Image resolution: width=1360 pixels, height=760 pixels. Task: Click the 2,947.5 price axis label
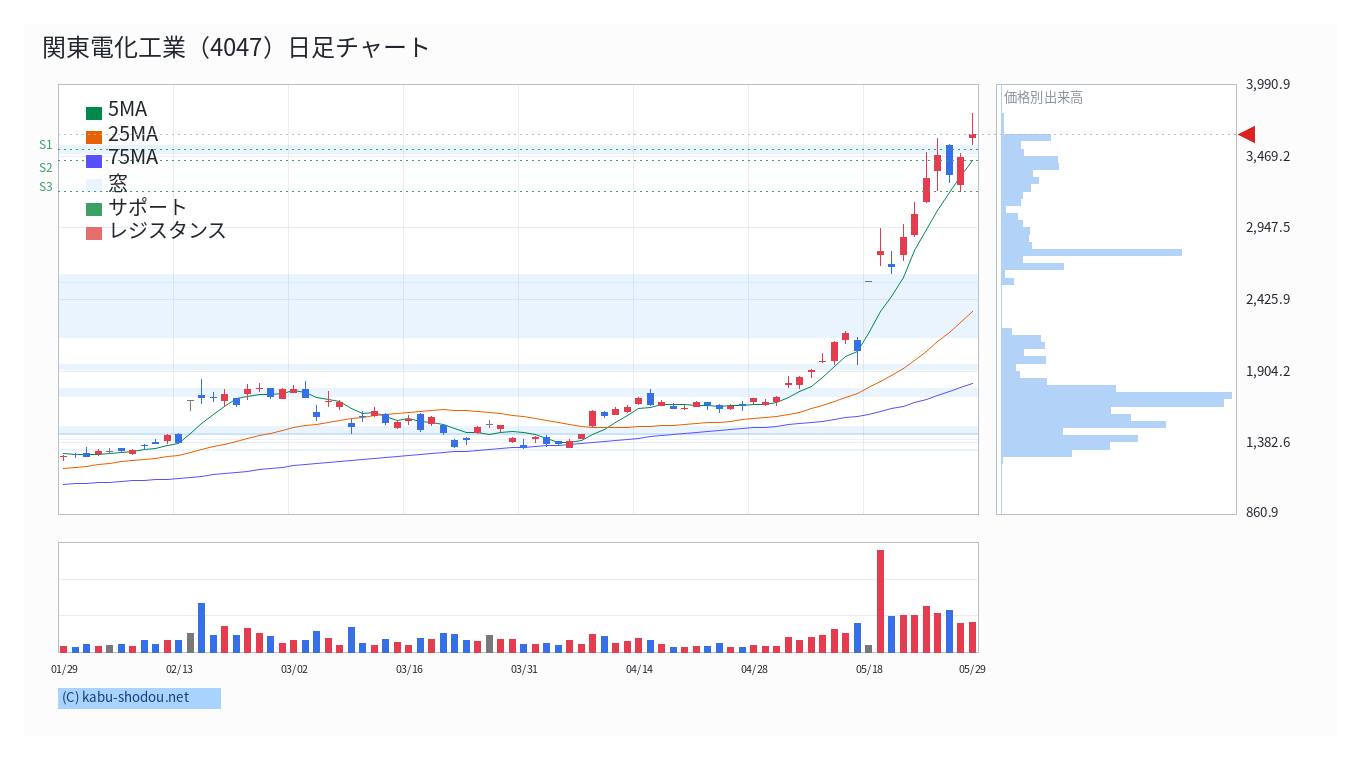(1268, 227)
